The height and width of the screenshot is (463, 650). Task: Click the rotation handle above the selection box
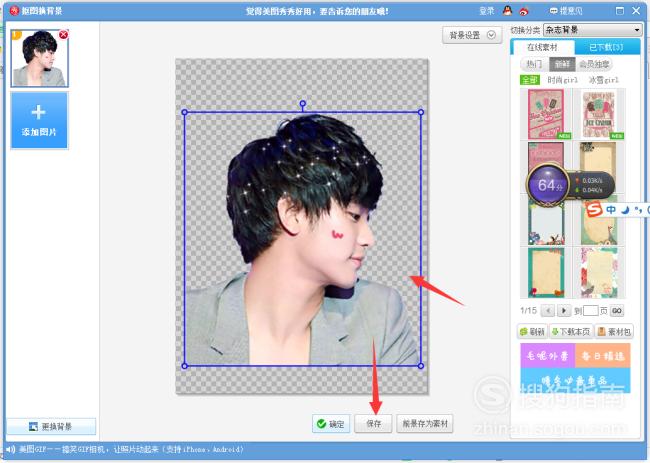[303, 103]
